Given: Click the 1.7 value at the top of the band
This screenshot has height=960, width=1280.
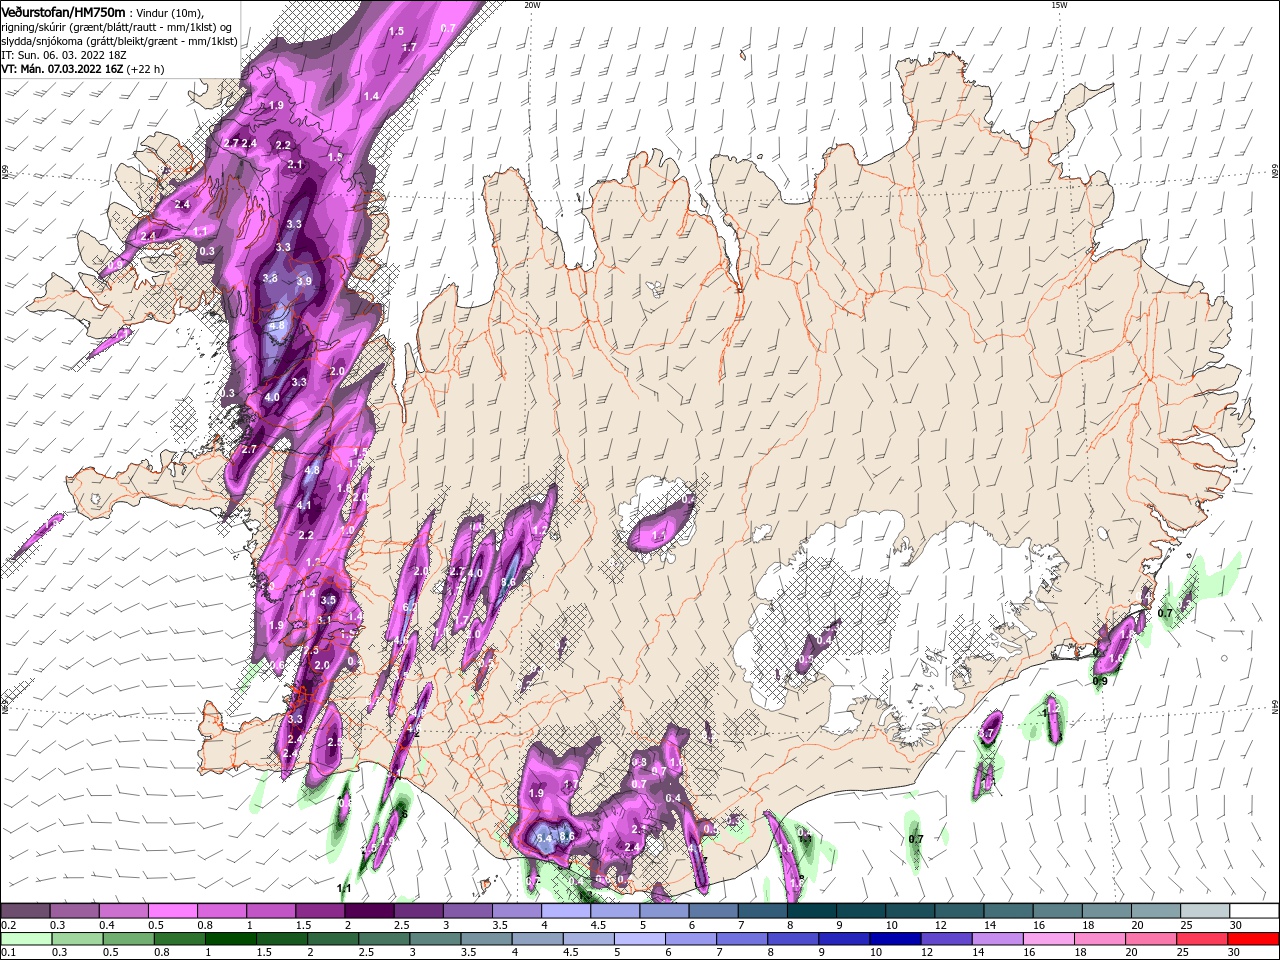Looking at the screenshot, I should [409, 47].
